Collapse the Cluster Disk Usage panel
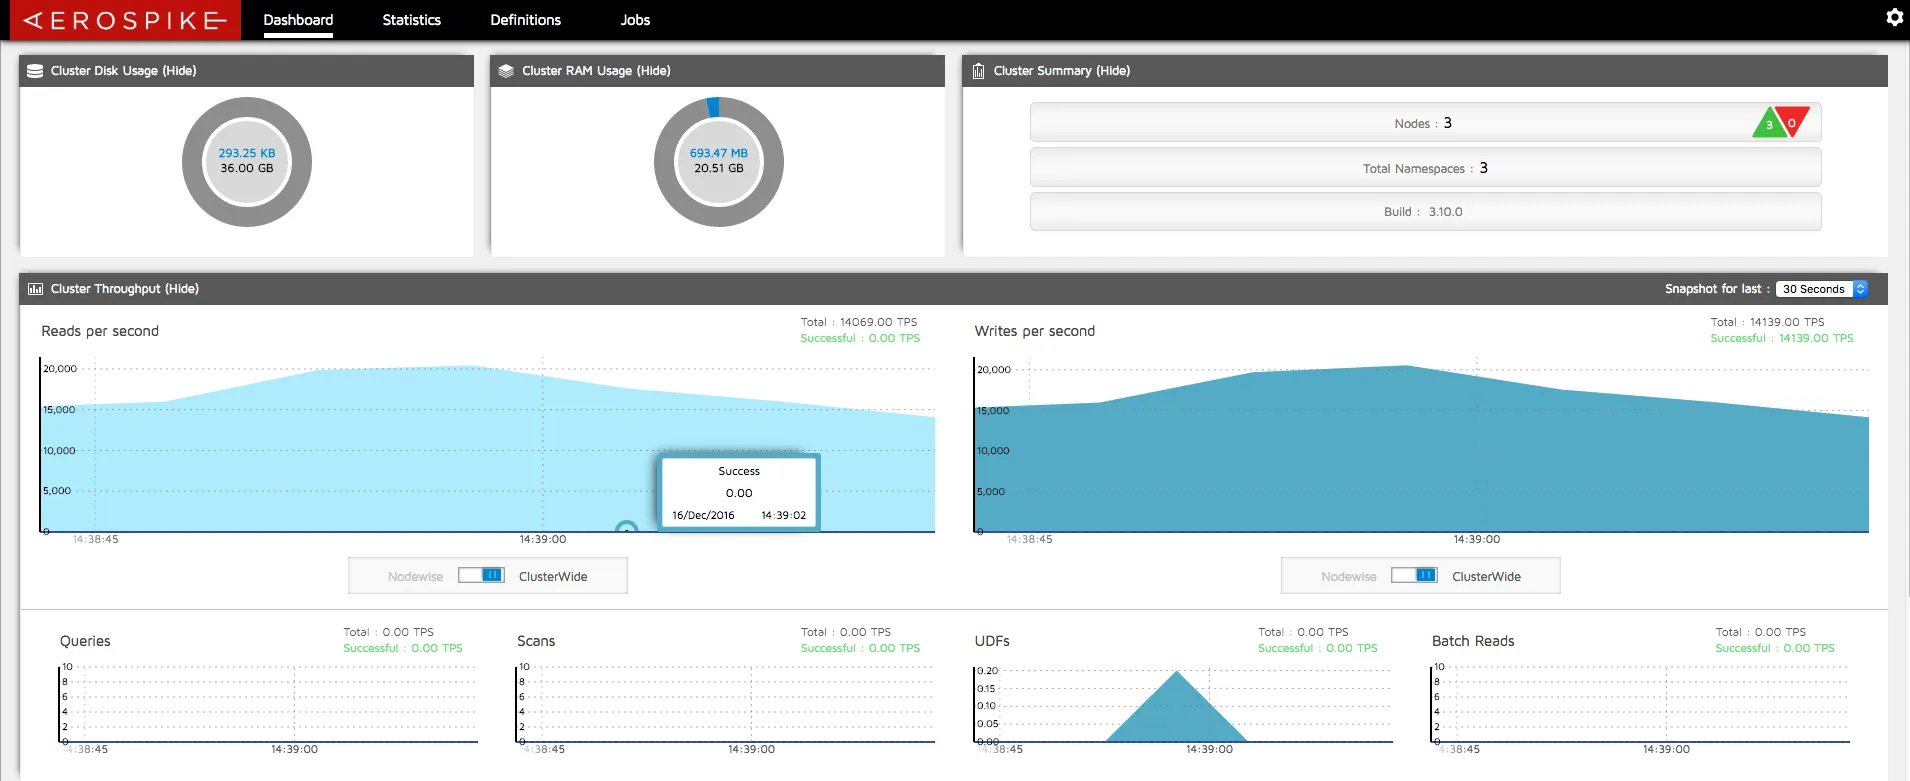 (180, 71)
